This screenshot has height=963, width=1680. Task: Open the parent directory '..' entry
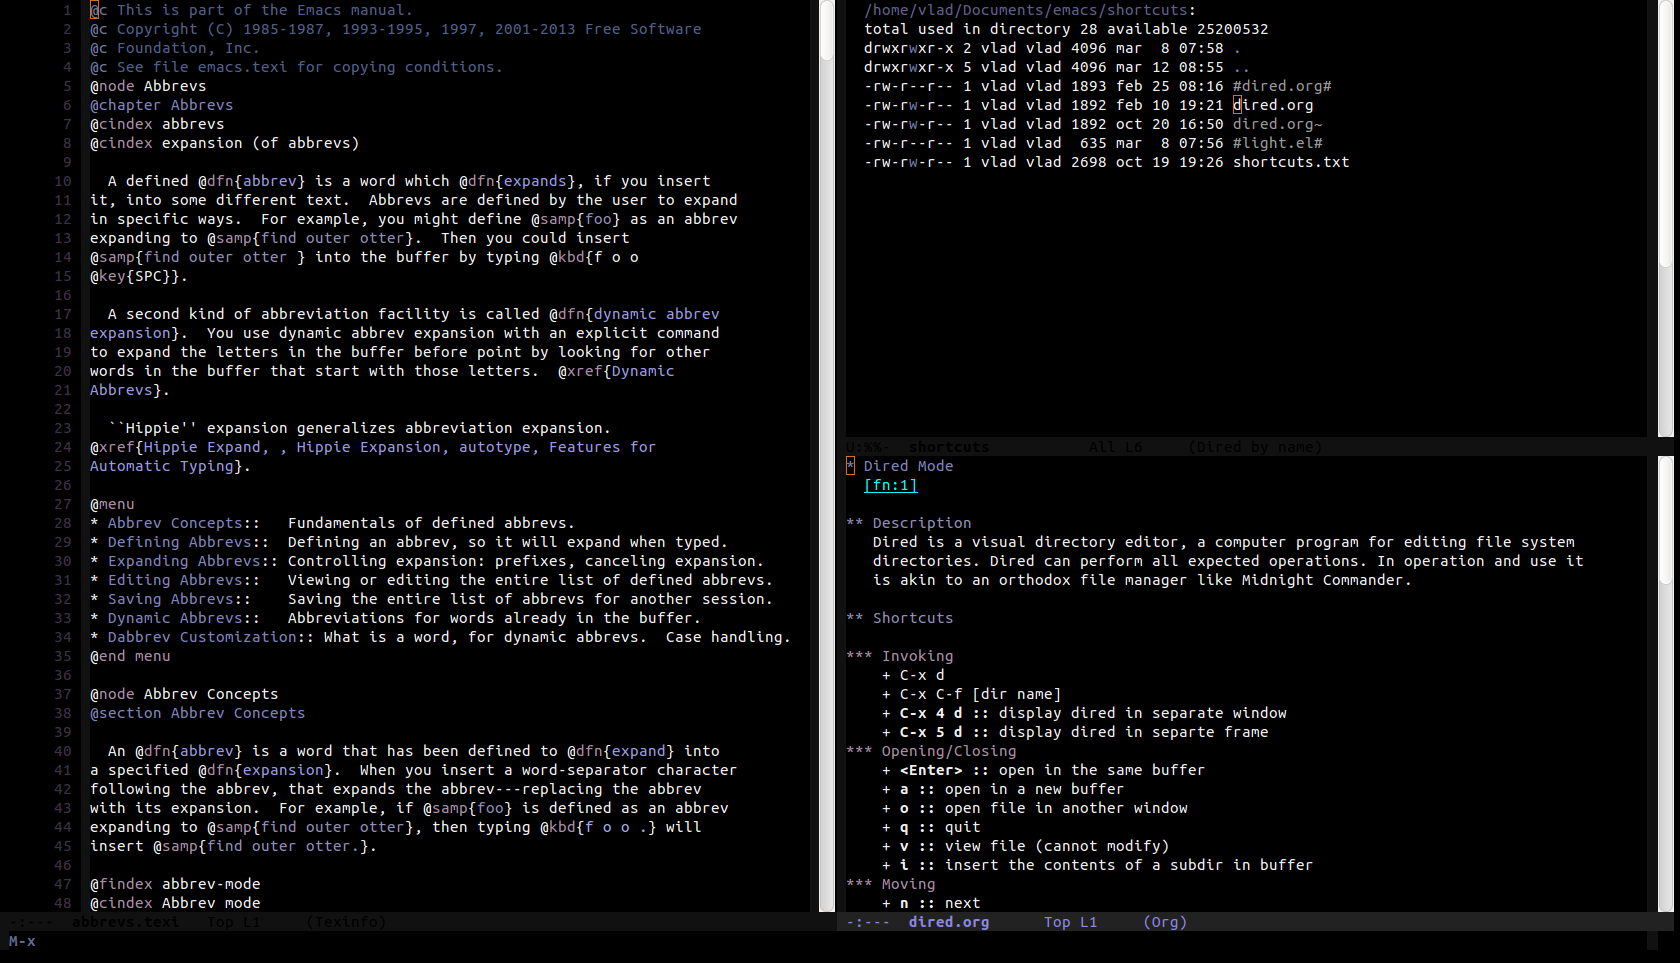click(x=1241, y=67)
